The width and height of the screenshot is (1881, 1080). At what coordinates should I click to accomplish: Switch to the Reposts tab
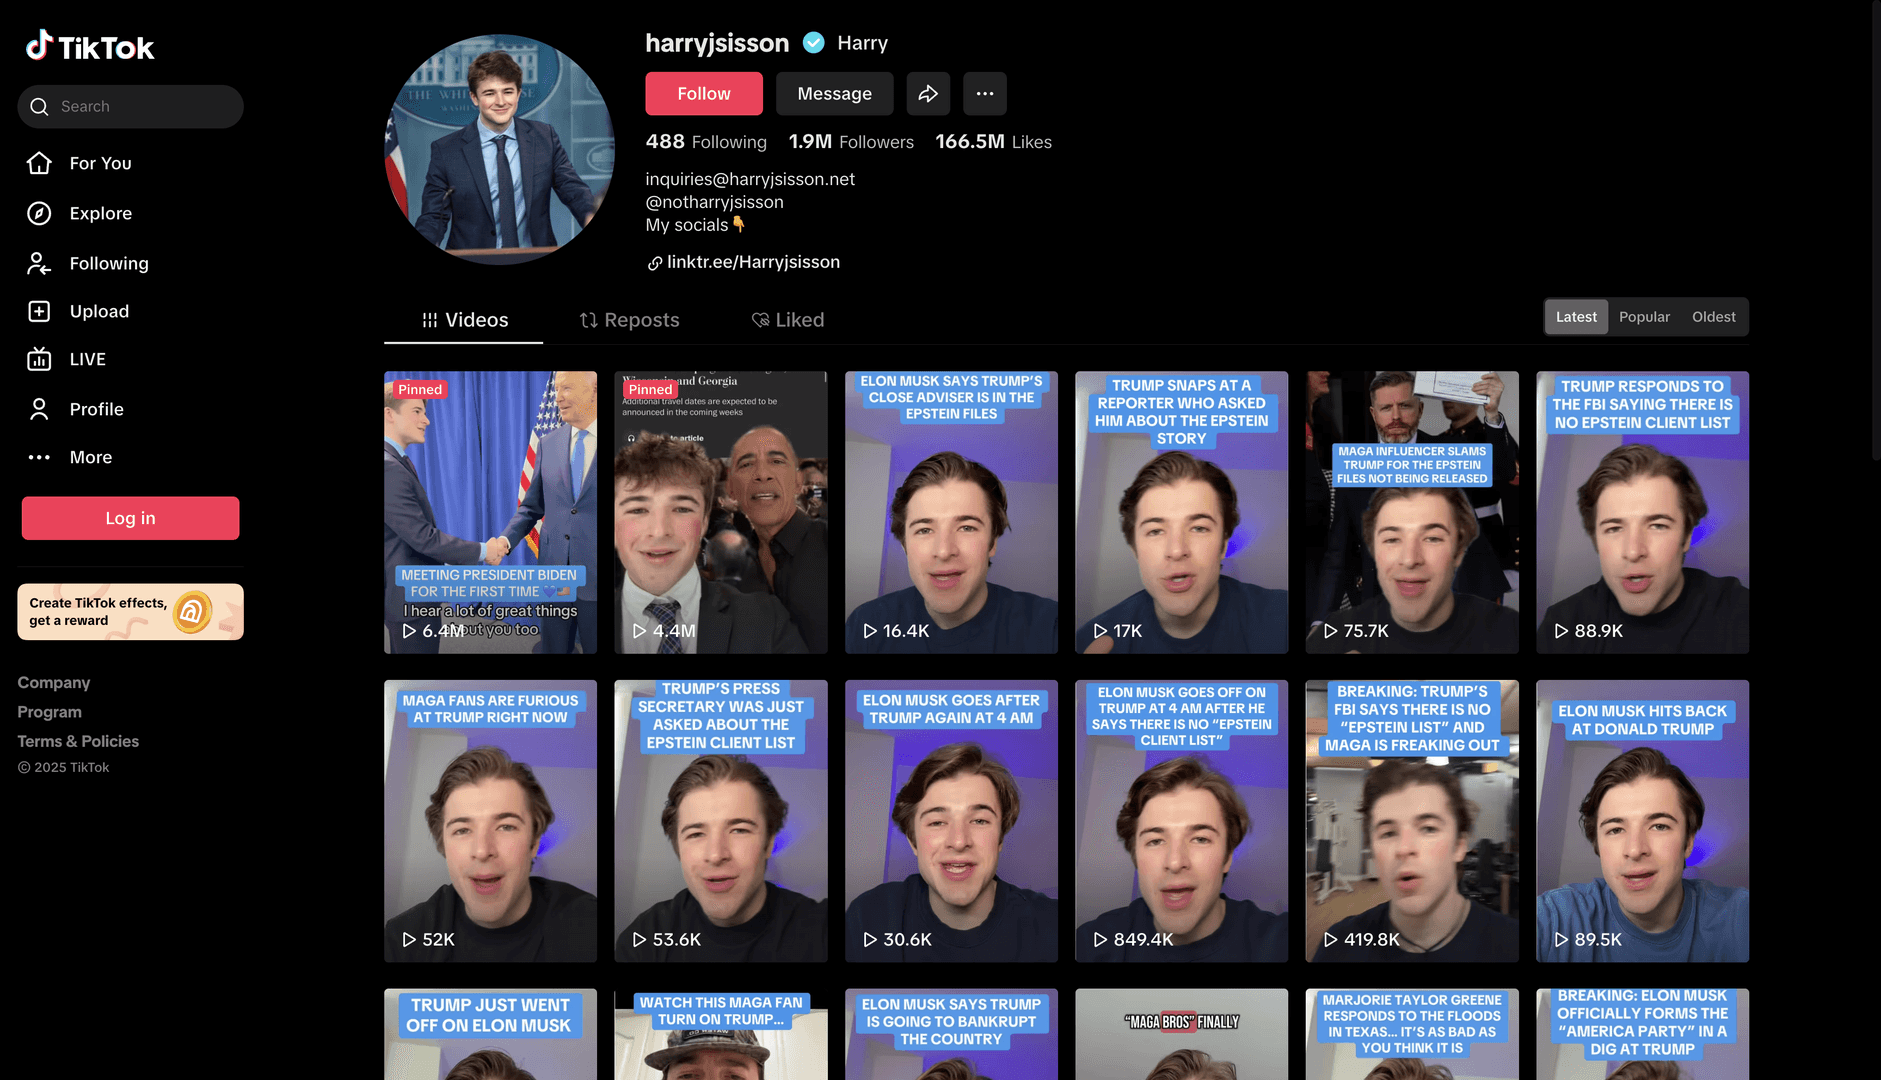point(629,320)
